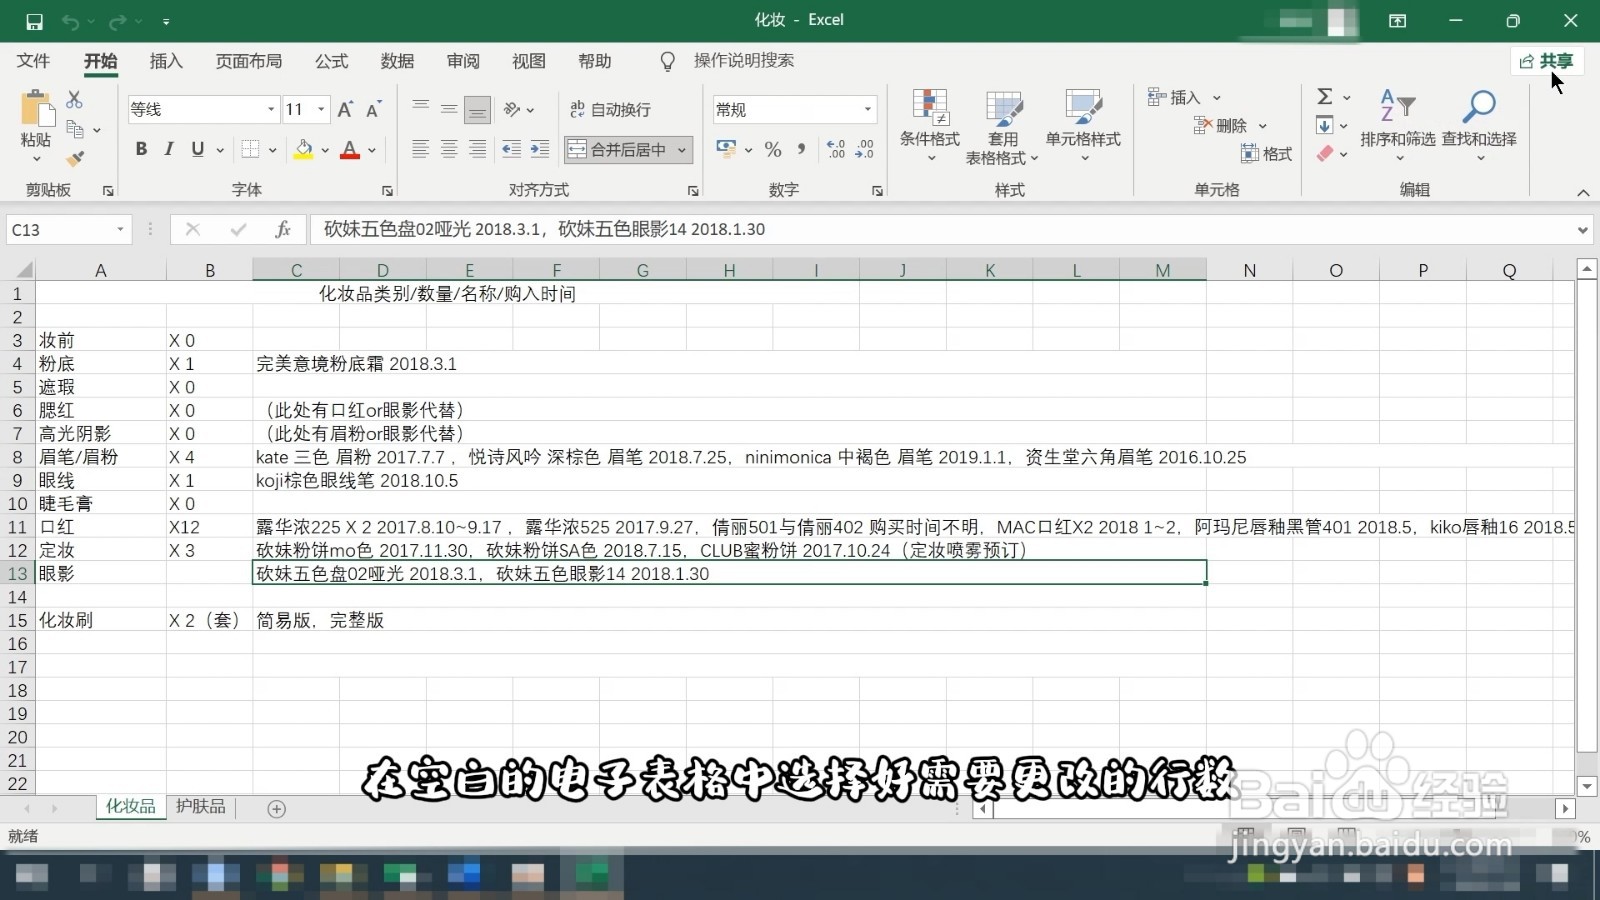Click Cell Styles (单元格样式)

1085,125
